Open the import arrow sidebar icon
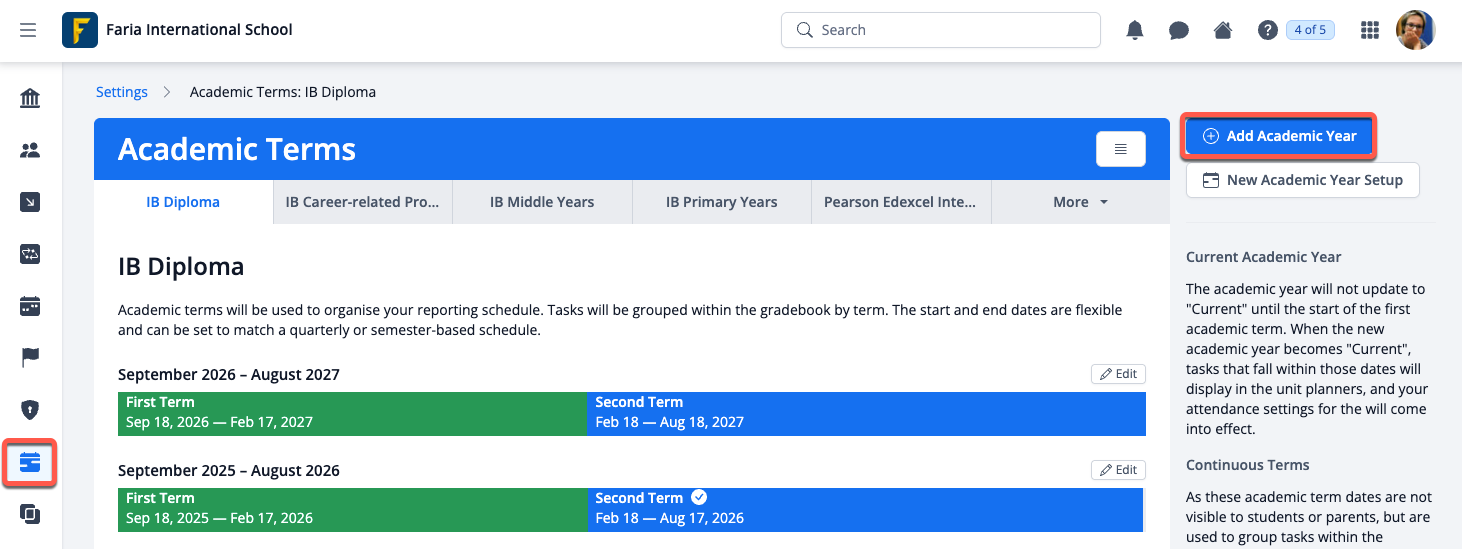This screenshot has height=549, width=1462. 30,202
